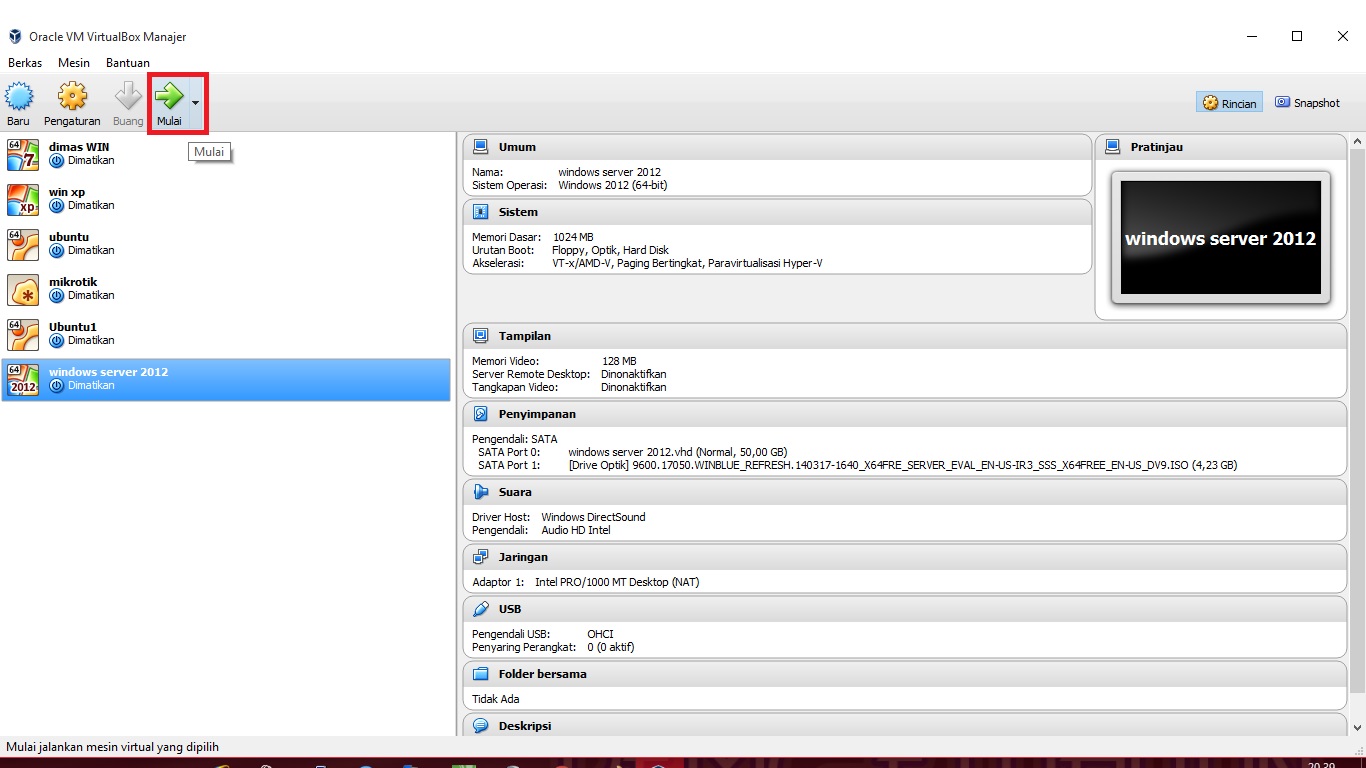
Task: Click the power state icon under mikrotik
Action: tap(57, 296)
